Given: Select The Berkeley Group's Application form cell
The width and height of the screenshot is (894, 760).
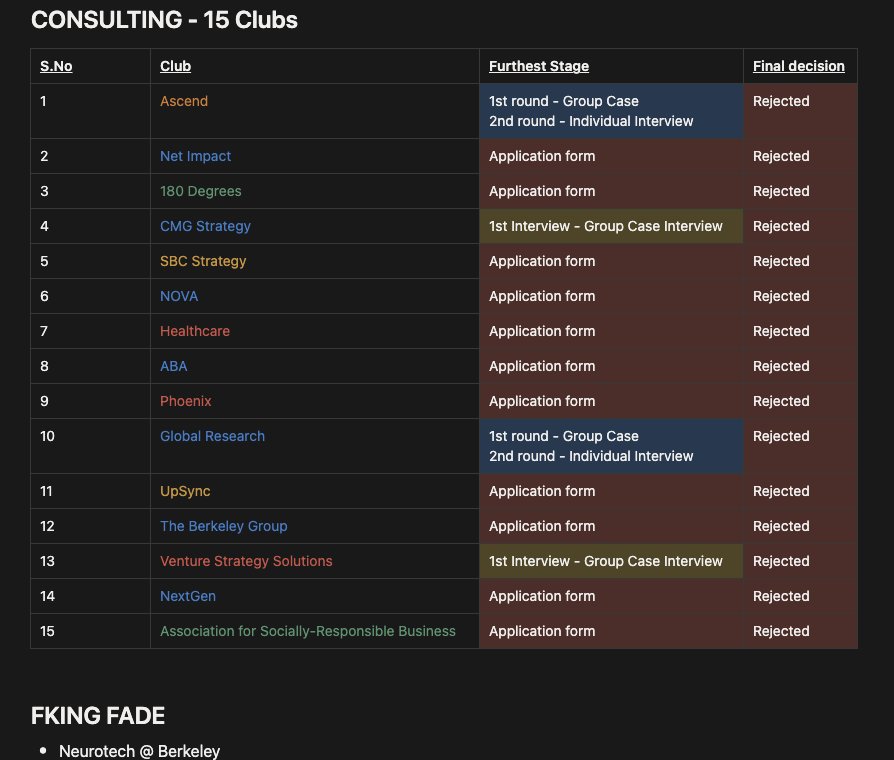Looking at the screenshot, I should pyautogui.click(x=611, y=526).
